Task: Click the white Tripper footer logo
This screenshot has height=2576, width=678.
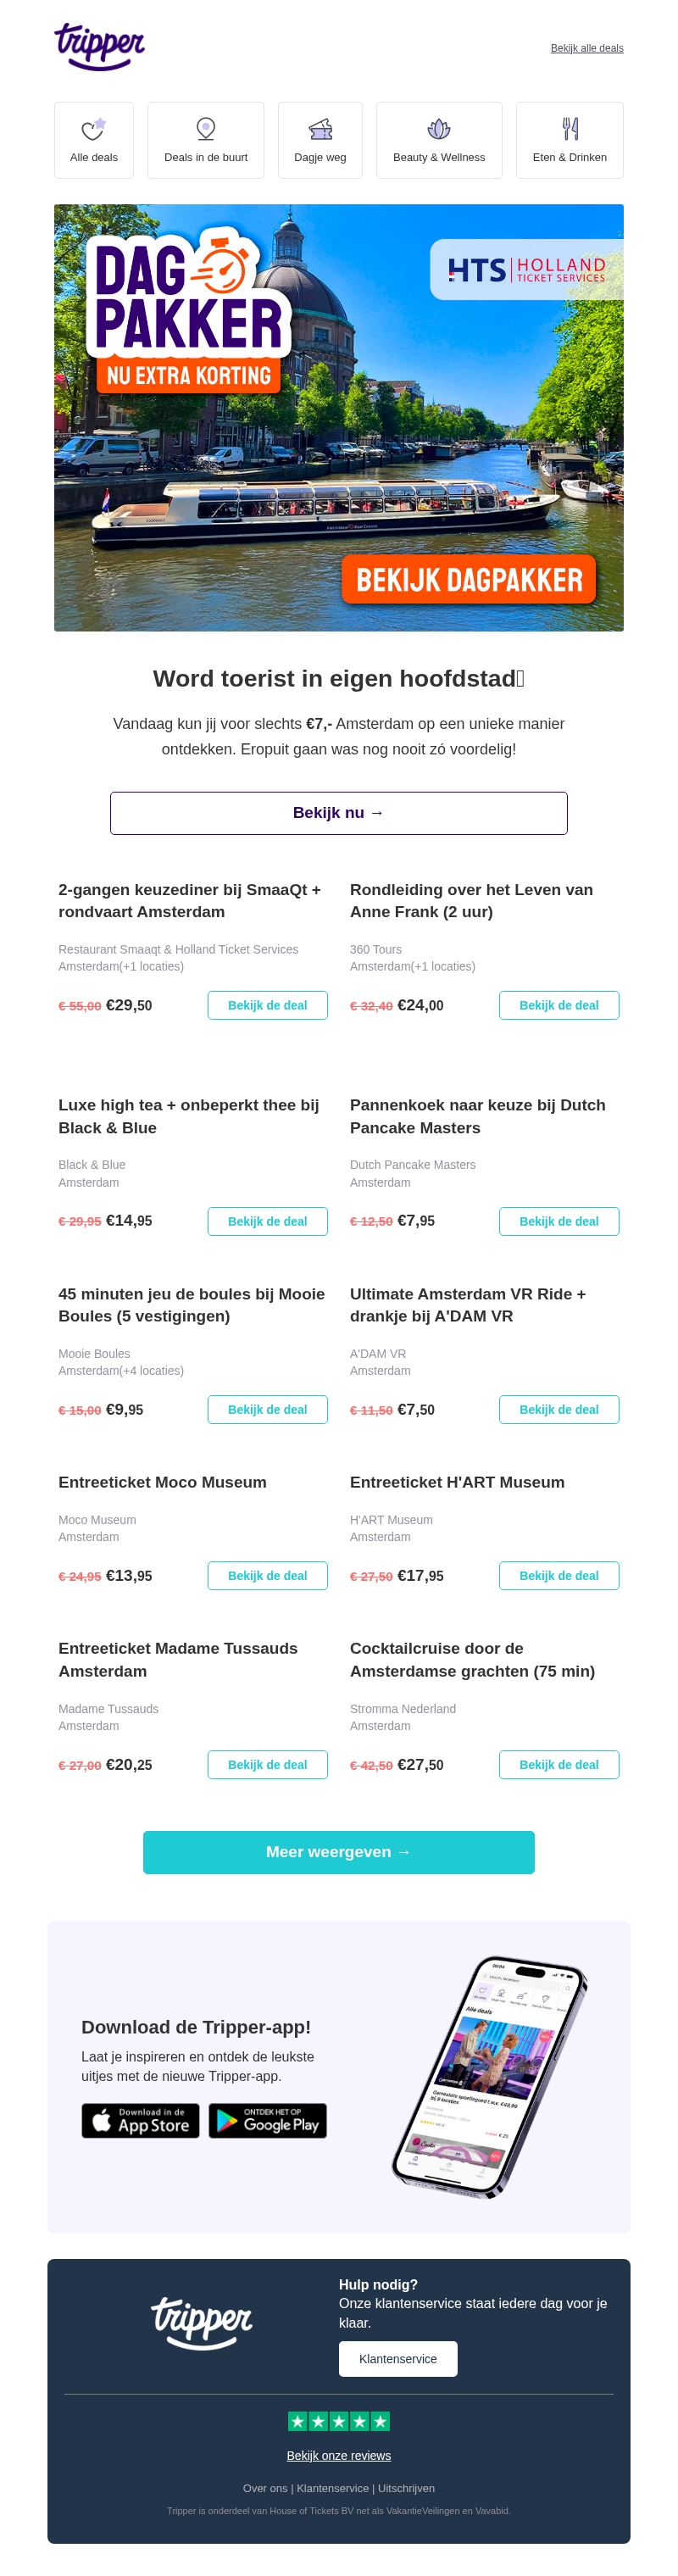Action: (202, 2323)
